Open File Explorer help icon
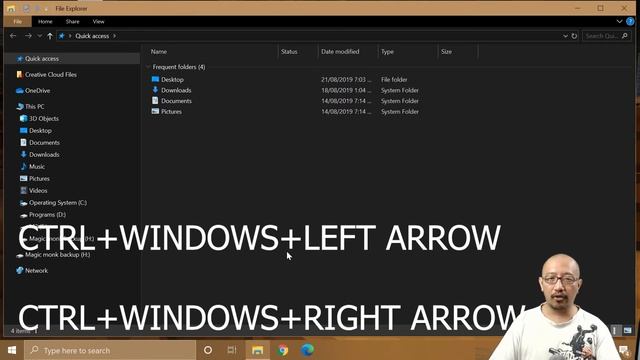This screenshot has width=640, height=360. (x=630, y=22)
